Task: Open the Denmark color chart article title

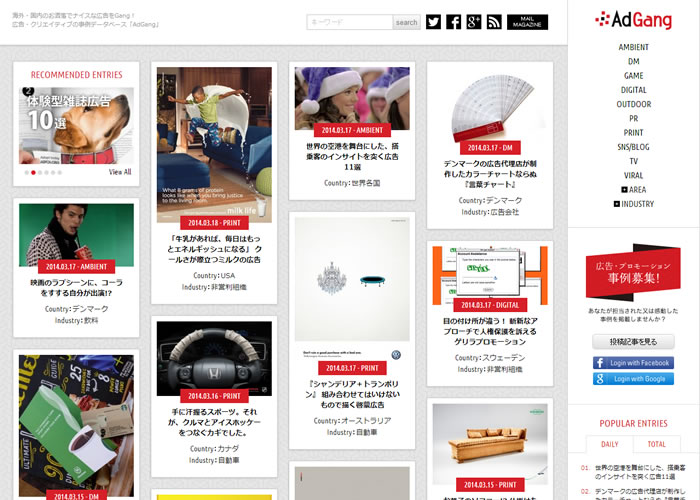Action: [x=490, y=174]
